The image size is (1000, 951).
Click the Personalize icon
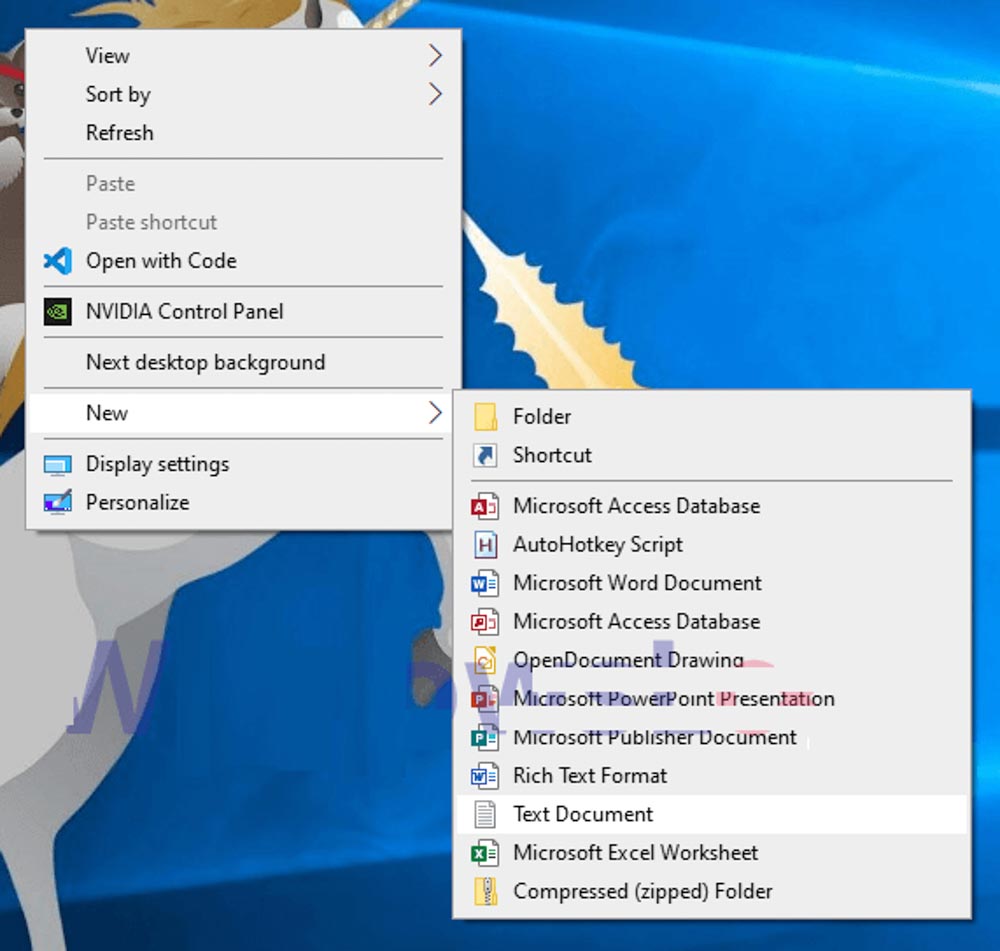click(x=58, y=503)
